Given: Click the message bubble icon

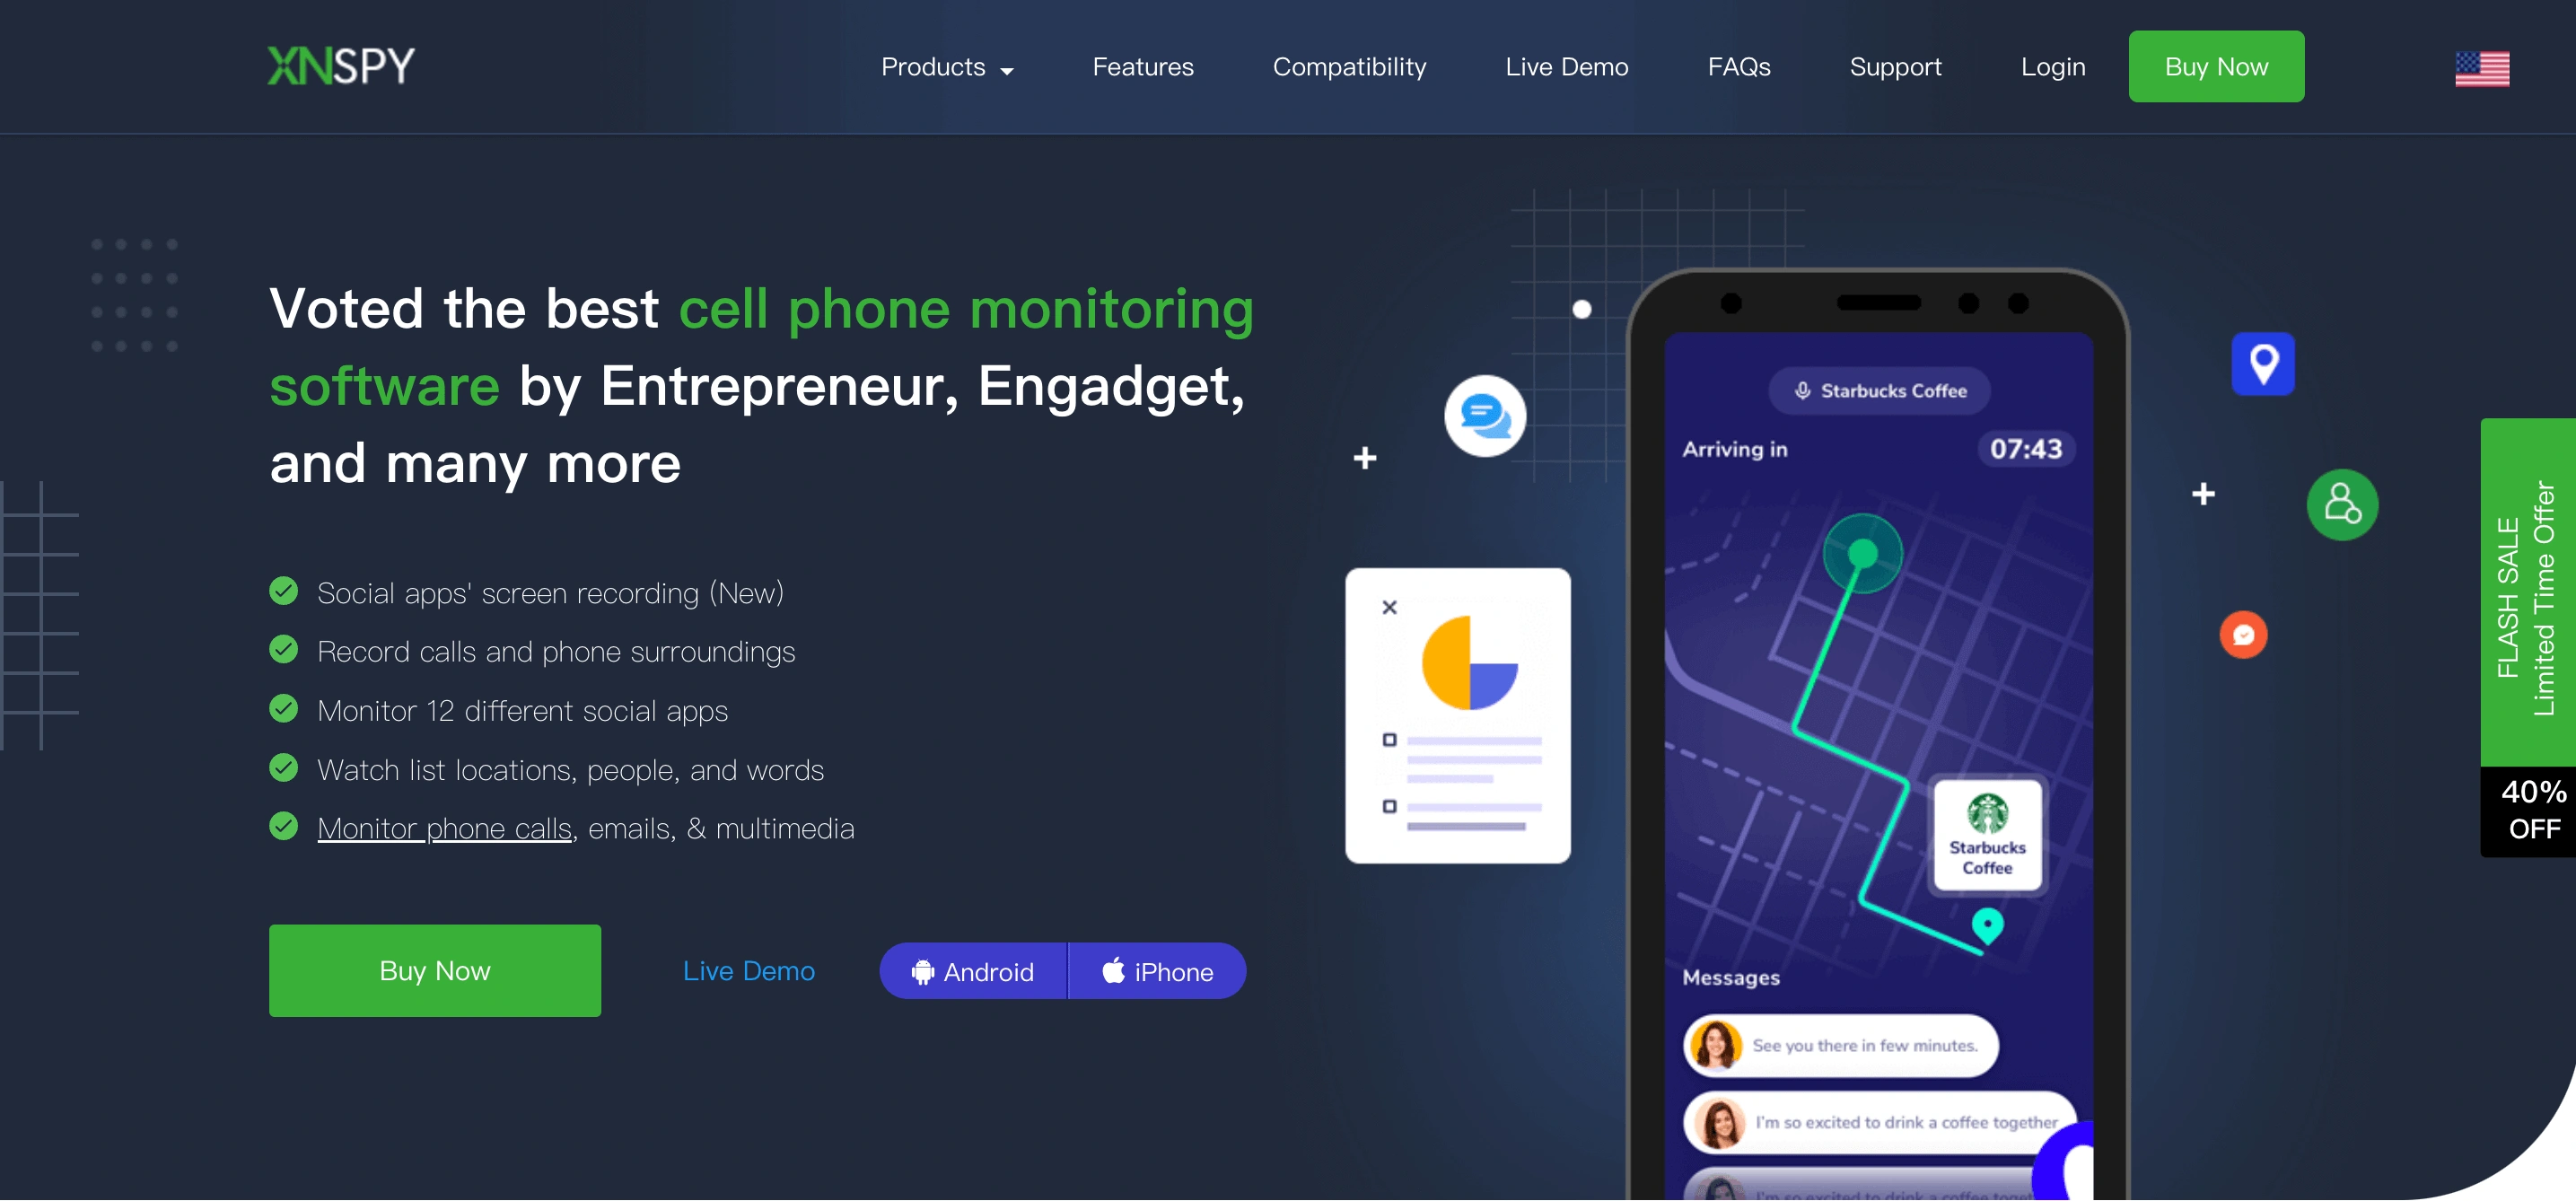Looking at the screenshot, I should tap(1480, 414).
